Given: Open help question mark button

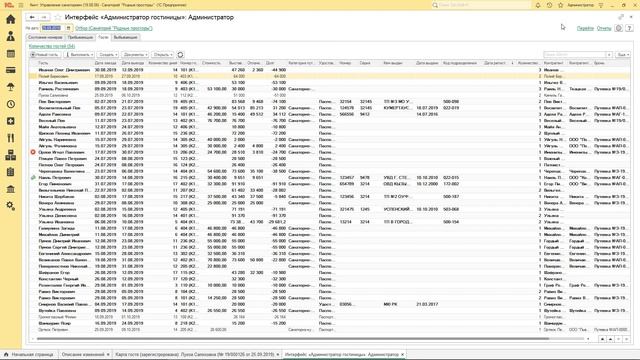Looking at the screenshot, I should pyautogui.click(x=629, y=28).
